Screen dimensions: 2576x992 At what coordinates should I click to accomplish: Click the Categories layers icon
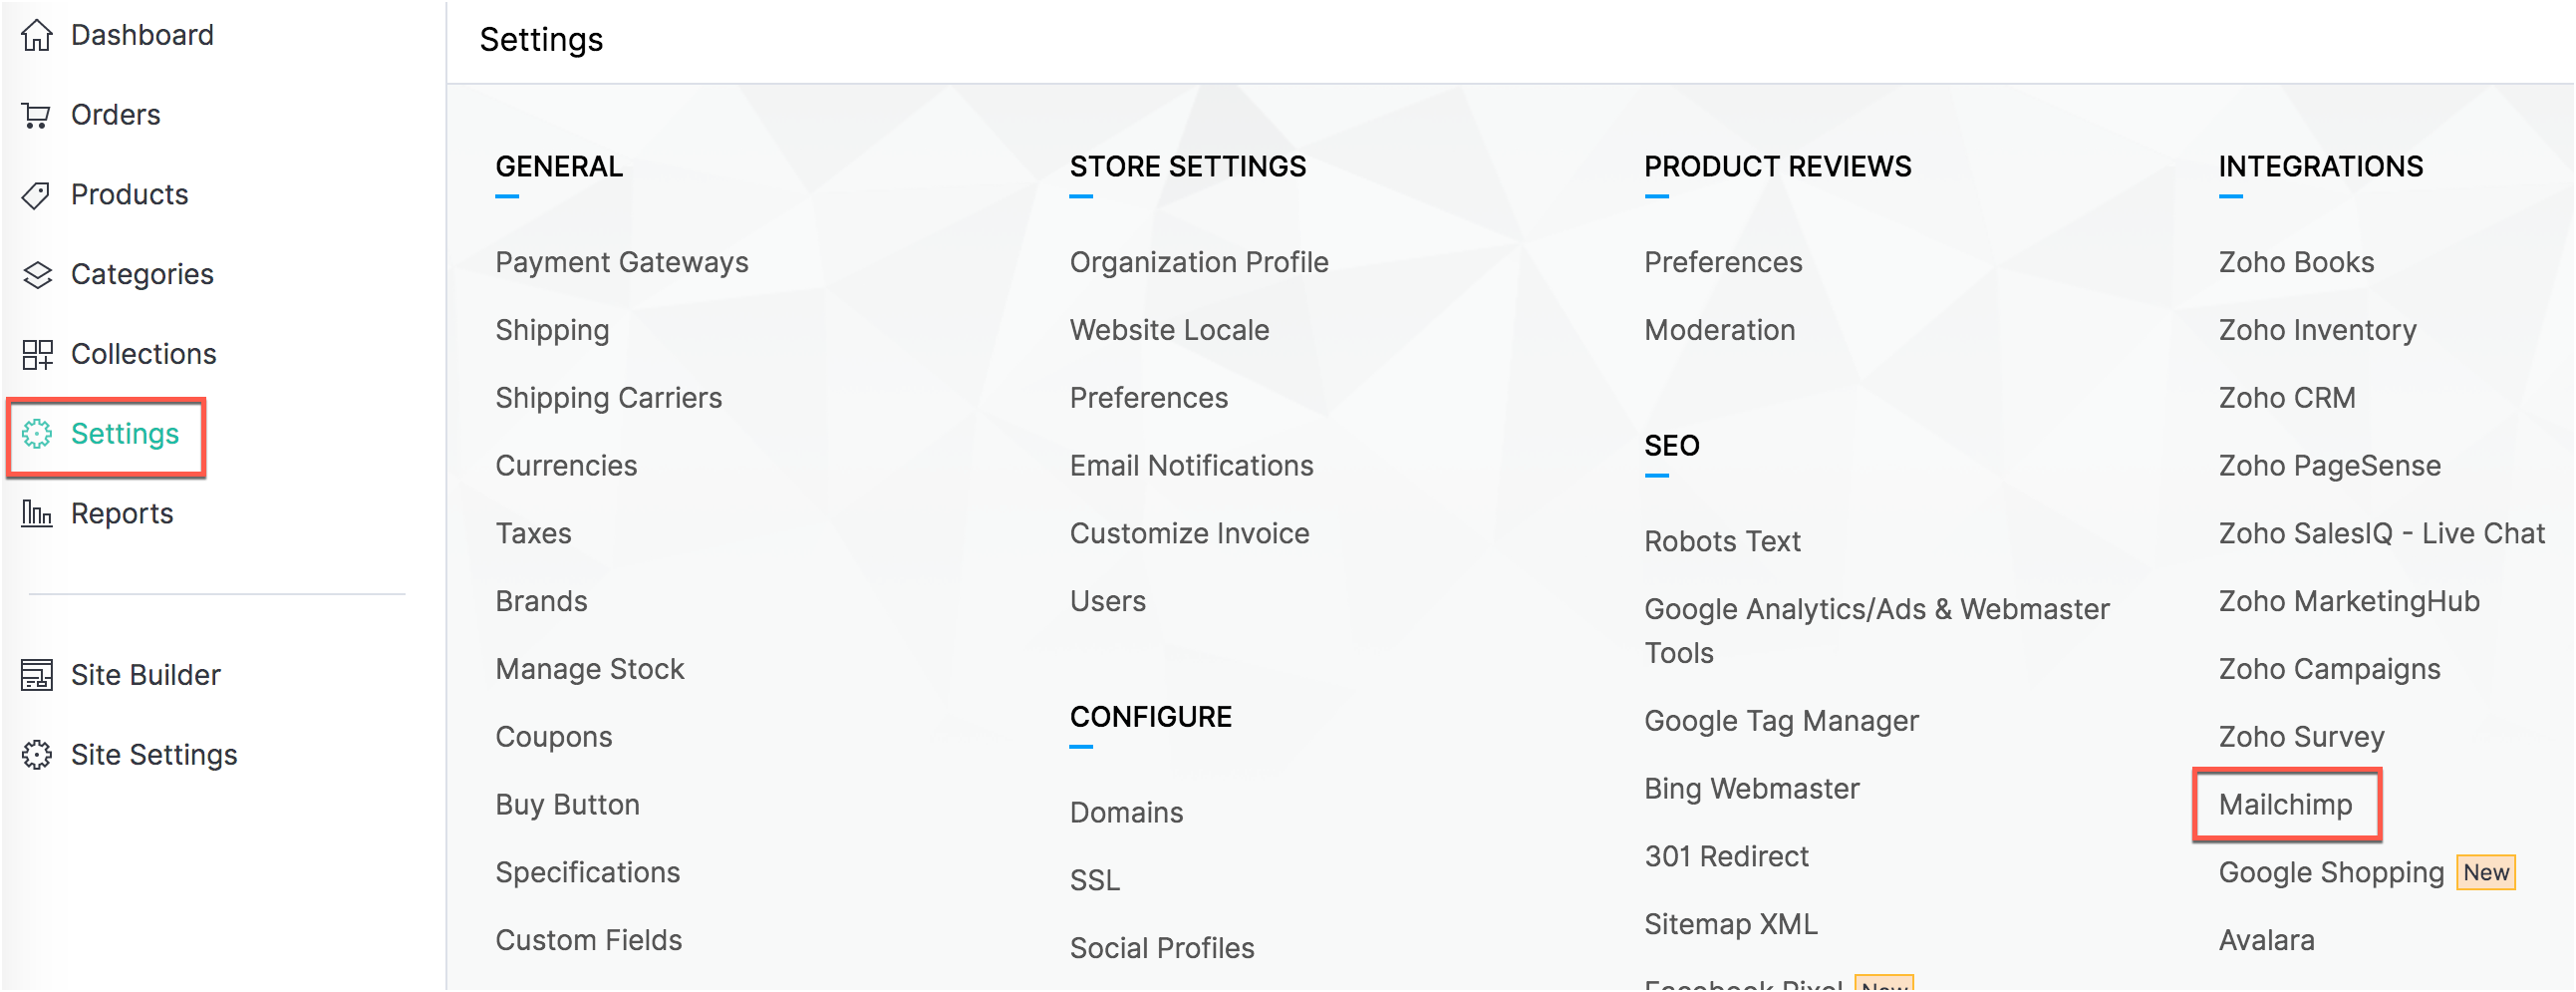(x=37, y=275)
